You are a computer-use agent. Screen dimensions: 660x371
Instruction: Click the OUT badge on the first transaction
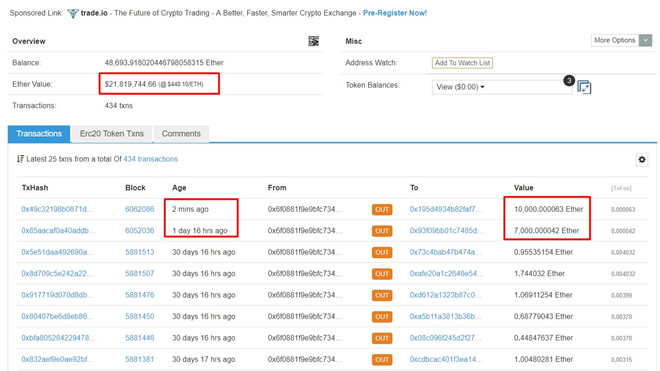(x=382, y=210)
